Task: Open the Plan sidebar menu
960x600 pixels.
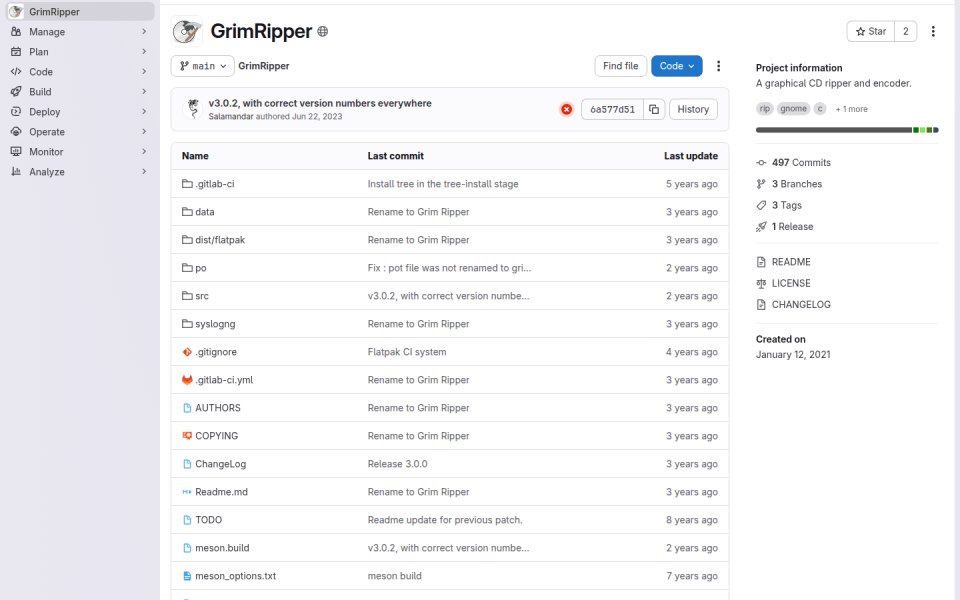Action: (80, 52)
